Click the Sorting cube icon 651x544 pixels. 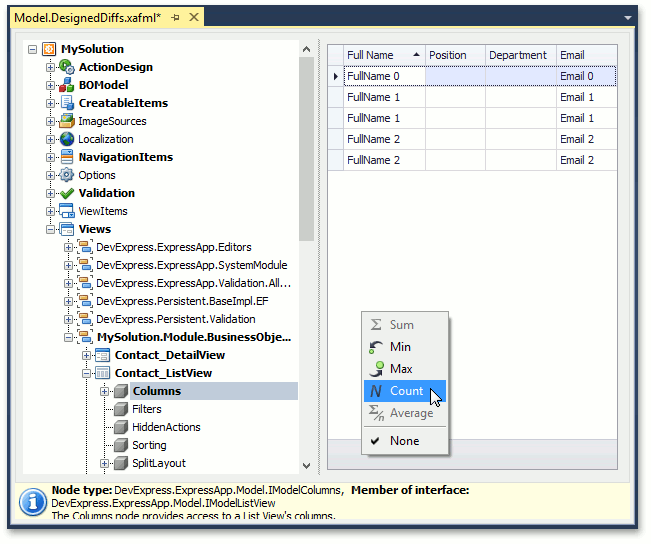120,445
